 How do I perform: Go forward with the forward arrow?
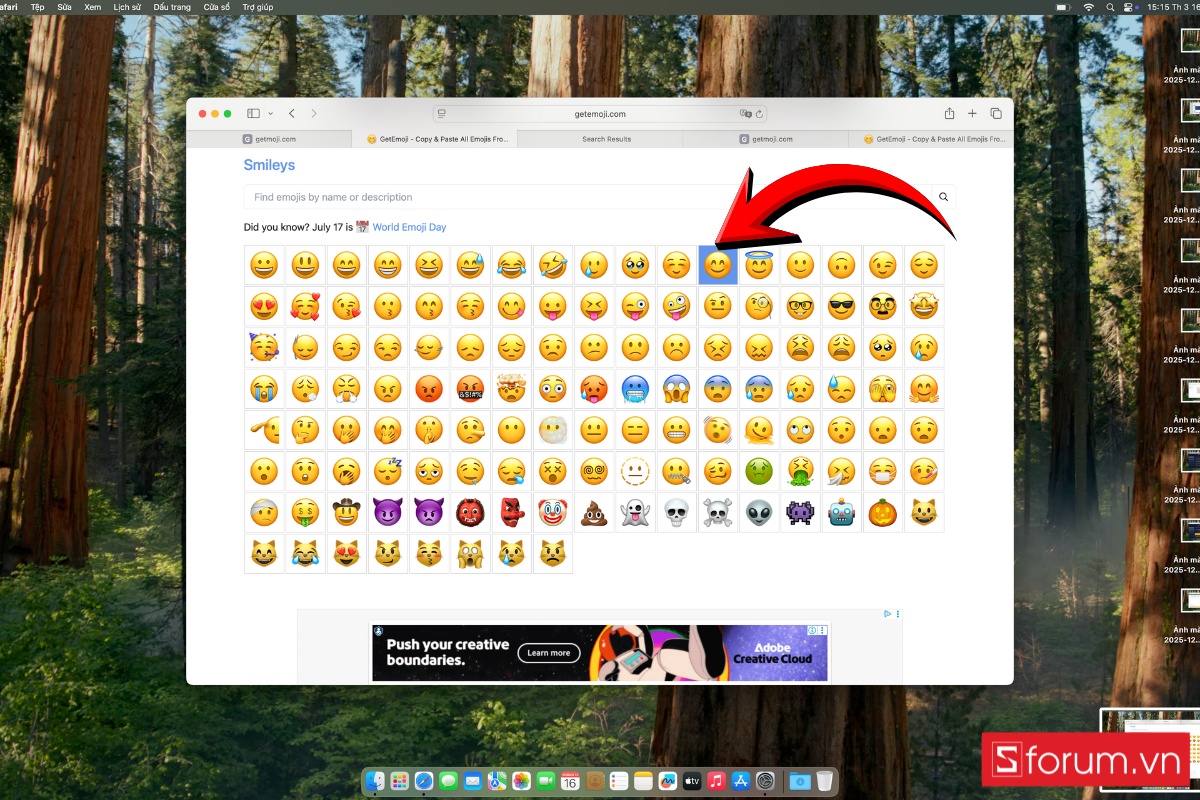click(x=314, y=113)
